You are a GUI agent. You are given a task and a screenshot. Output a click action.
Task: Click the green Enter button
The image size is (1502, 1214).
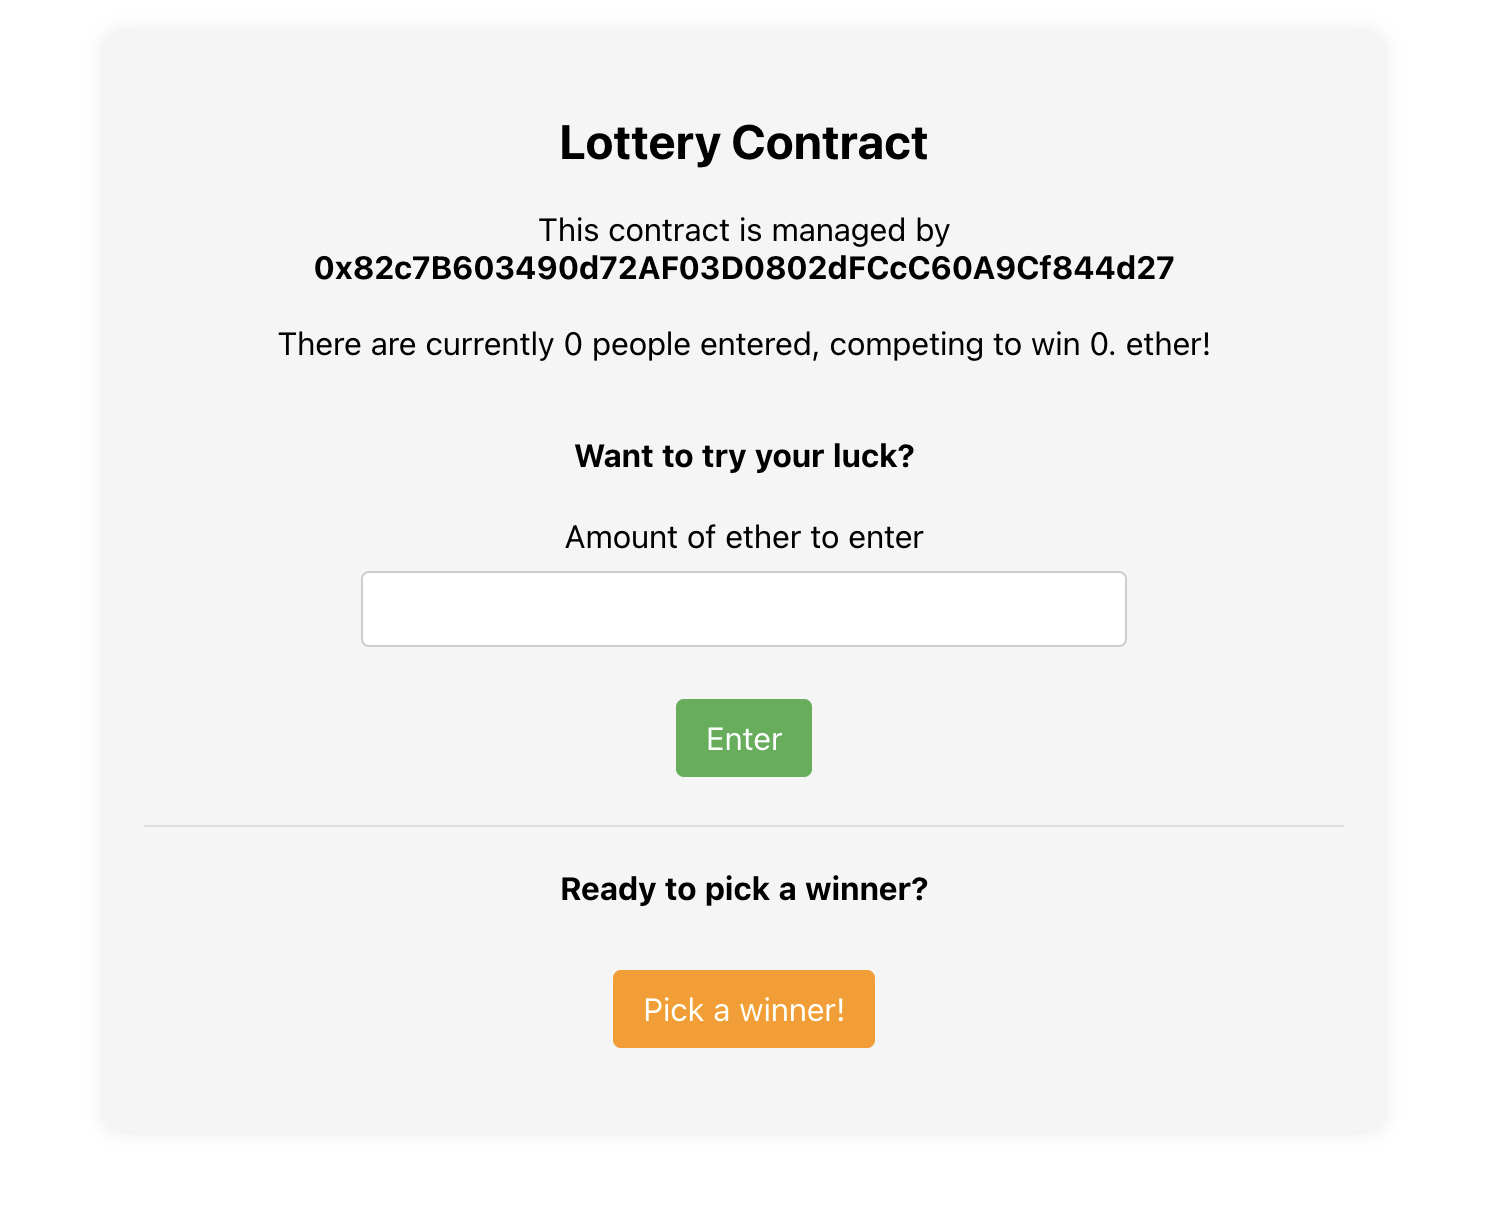pos(743,738)
